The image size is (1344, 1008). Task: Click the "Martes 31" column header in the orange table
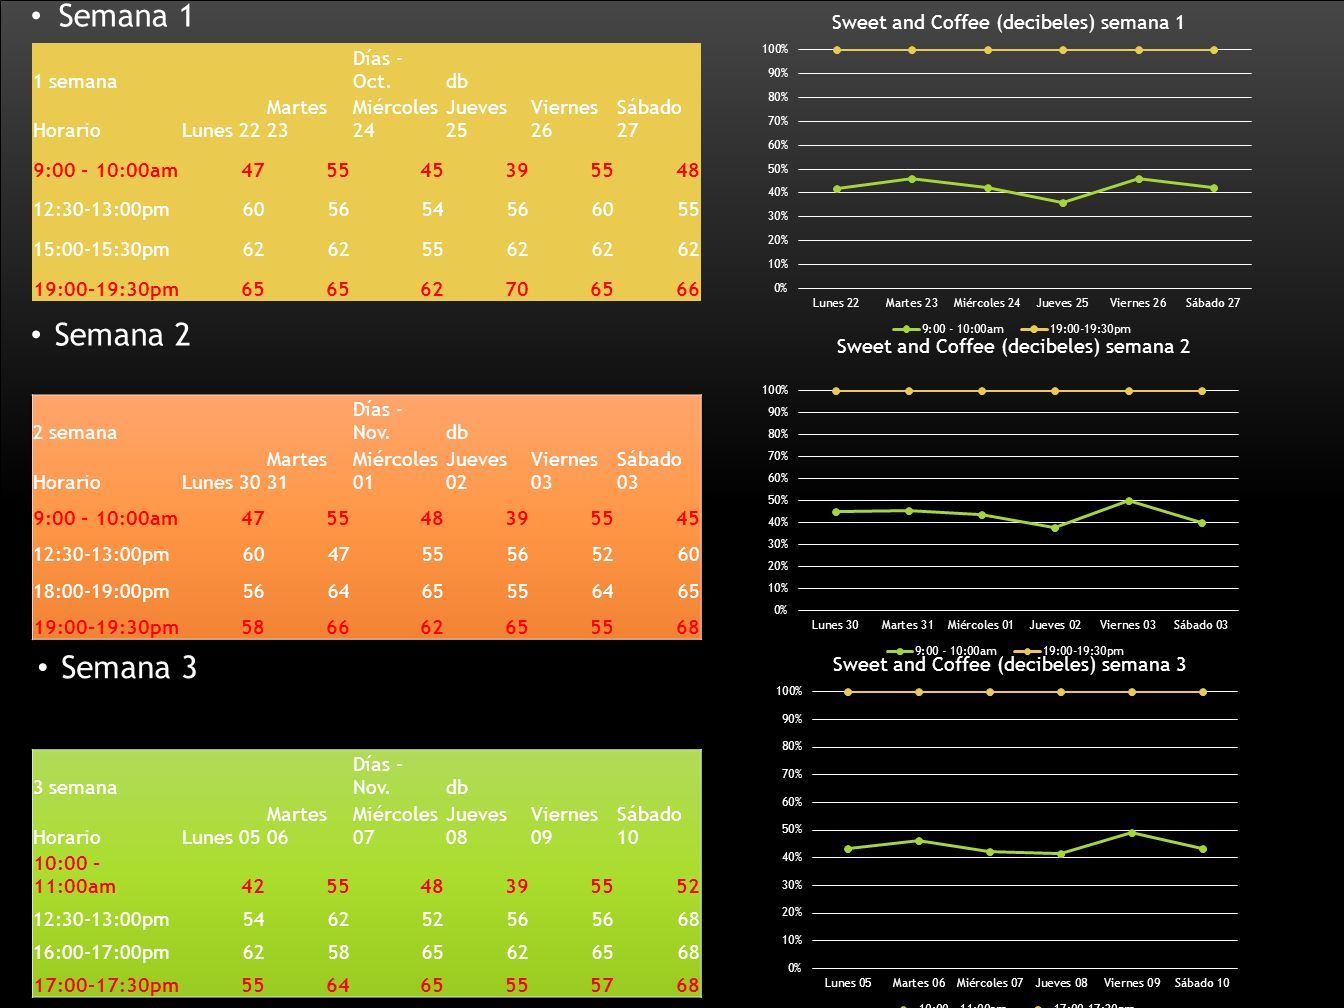click(297, 470)
